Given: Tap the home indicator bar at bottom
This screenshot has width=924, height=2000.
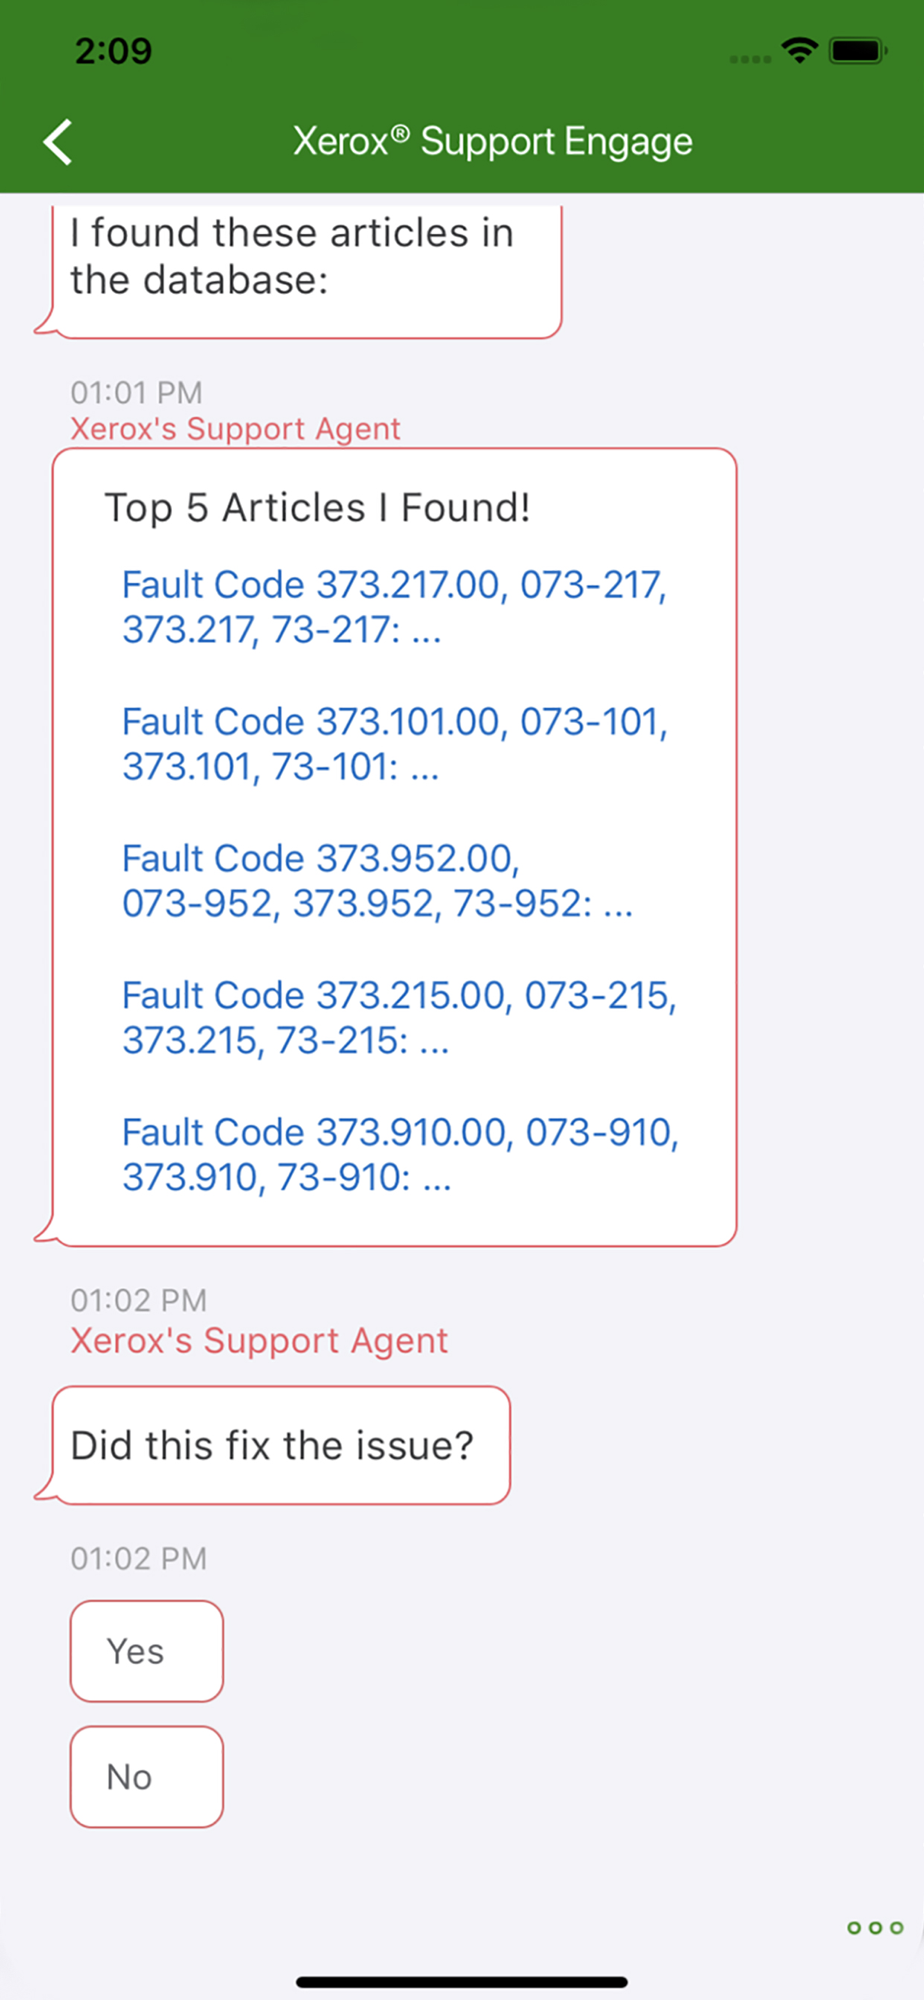Looking at the screenshot, I should click(462, 1981).
